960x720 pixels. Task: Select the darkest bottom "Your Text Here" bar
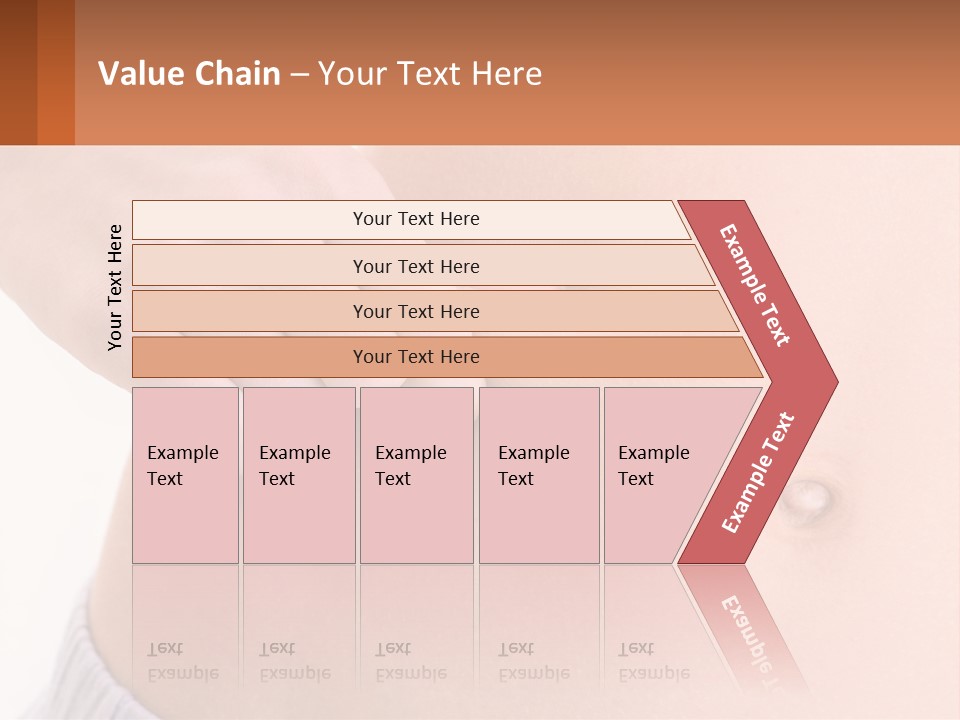(416, 357)
